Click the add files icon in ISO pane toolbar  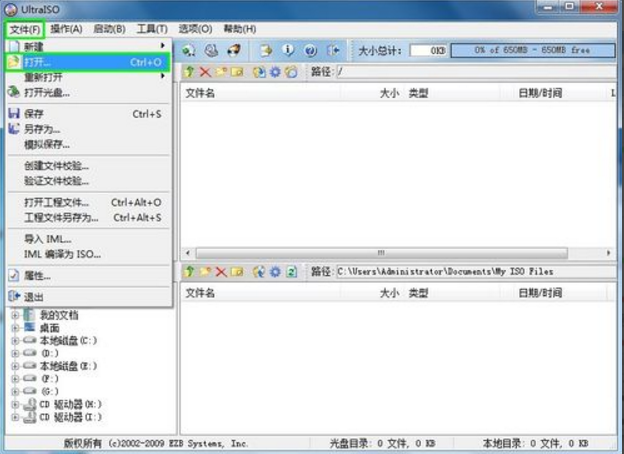point(259,72)
